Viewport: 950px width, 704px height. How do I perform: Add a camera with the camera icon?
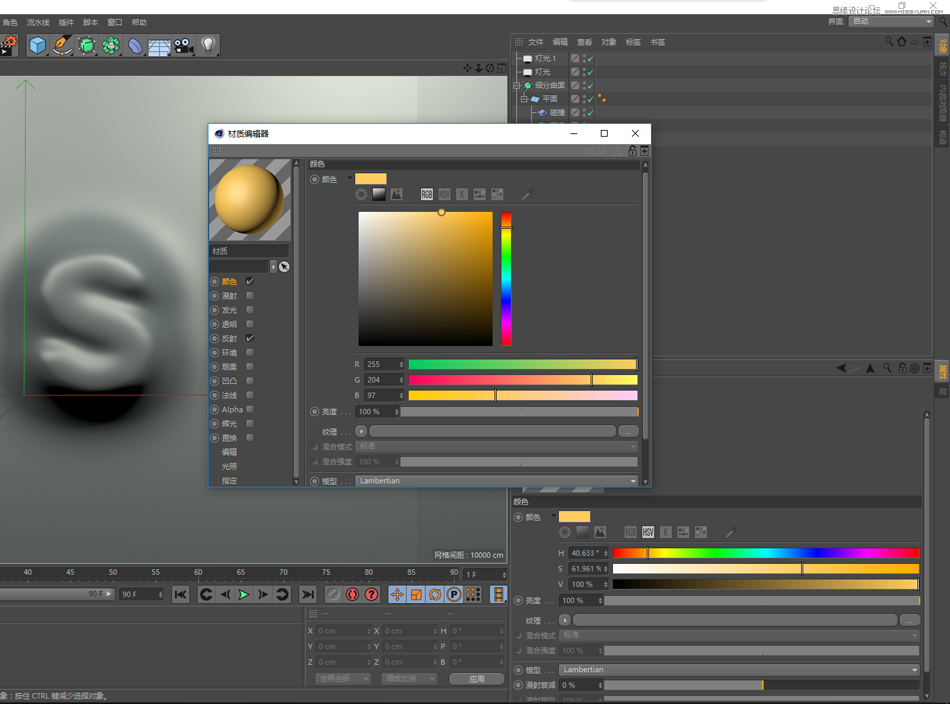184,45
